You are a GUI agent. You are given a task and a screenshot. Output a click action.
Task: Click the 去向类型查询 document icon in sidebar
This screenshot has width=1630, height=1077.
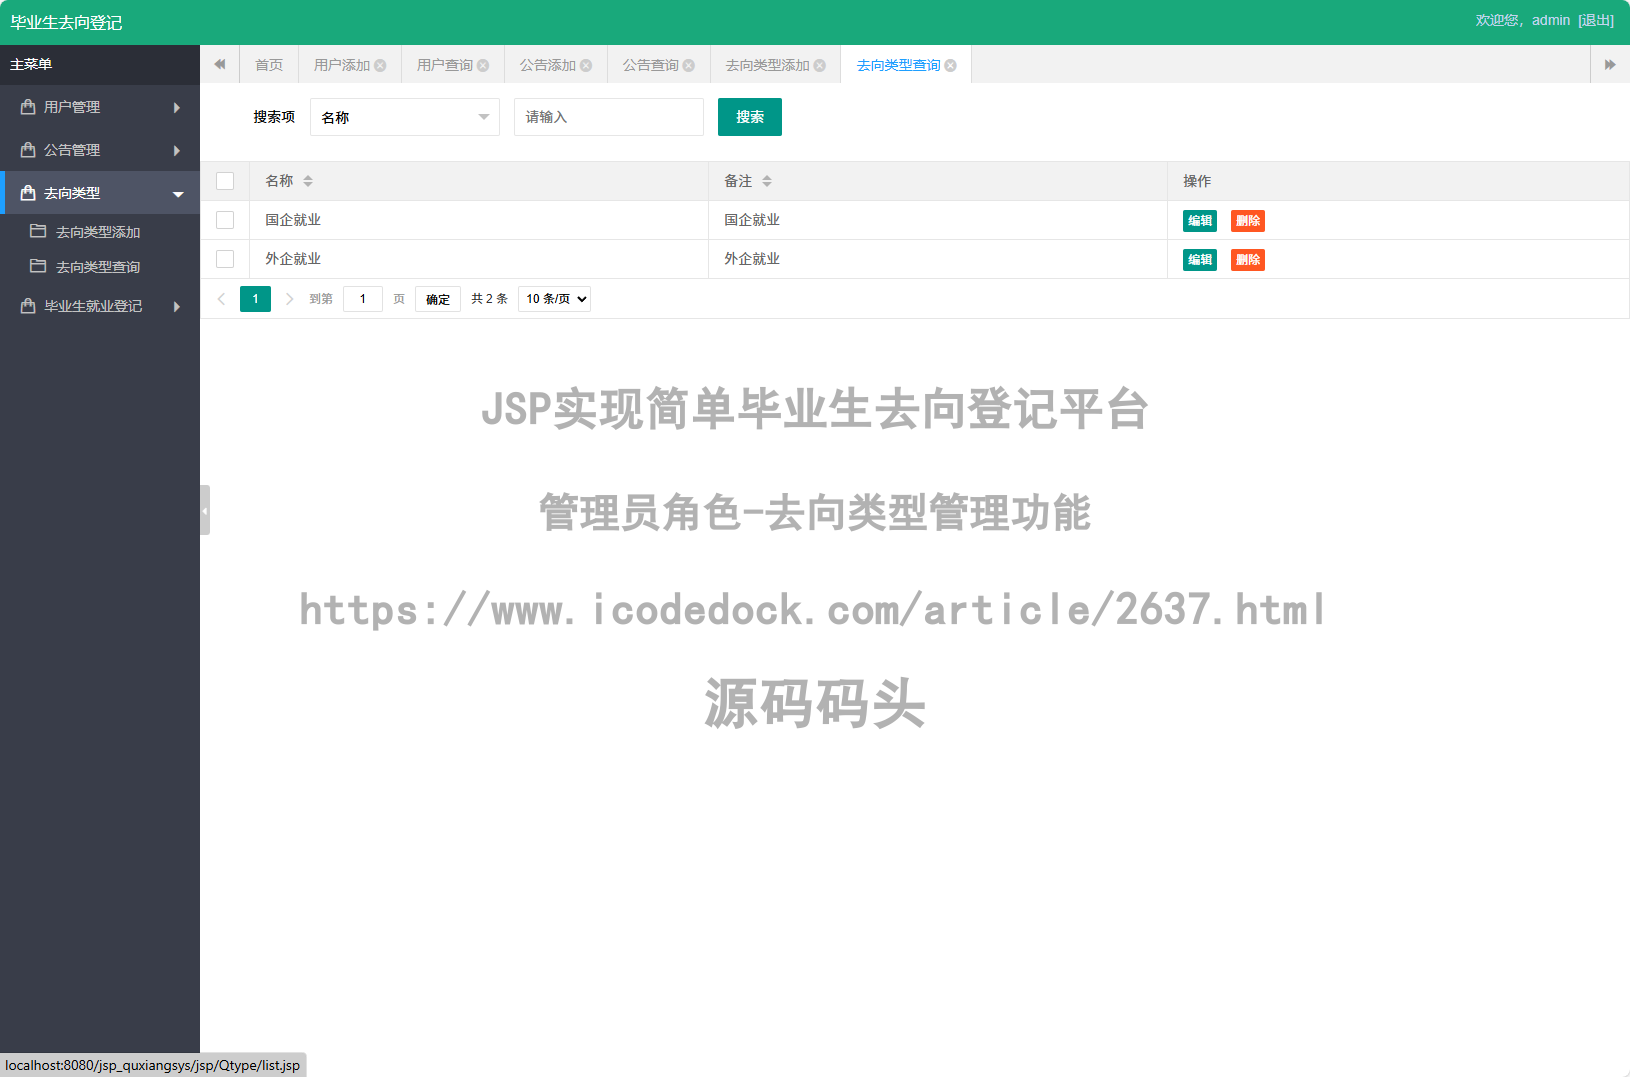[38, 266]
